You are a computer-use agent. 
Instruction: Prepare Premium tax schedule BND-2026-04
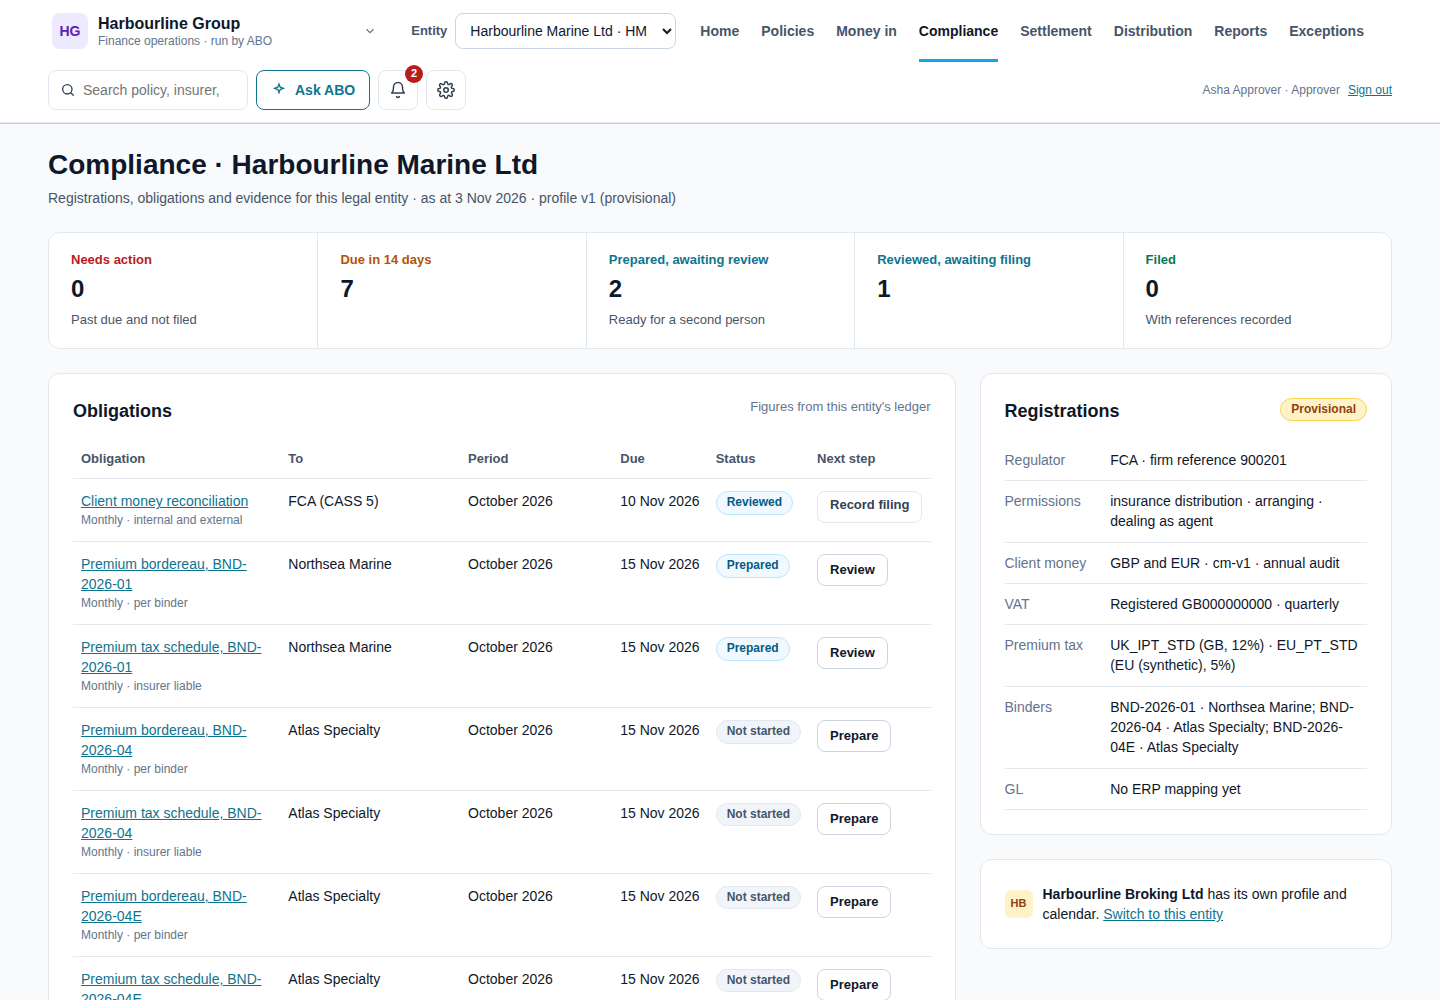click(x=854, y=819)
